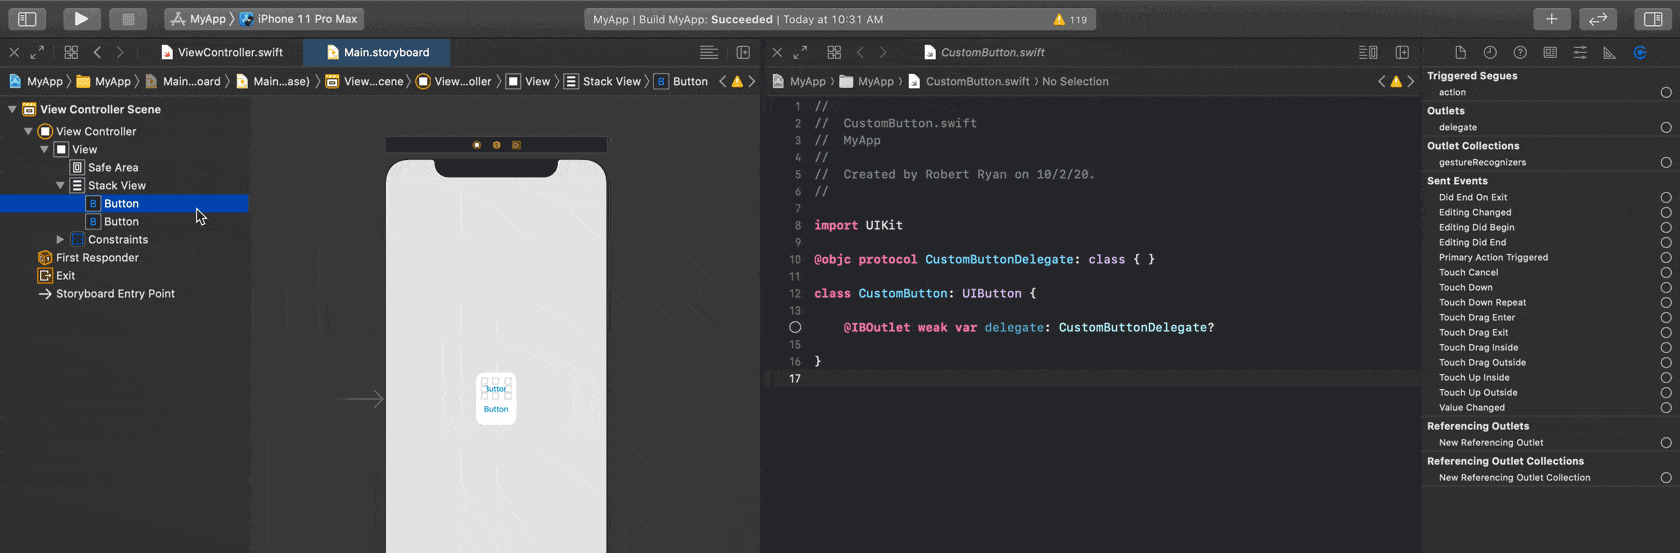Stop the running build

pyautogui.click(x=128, y=19)
